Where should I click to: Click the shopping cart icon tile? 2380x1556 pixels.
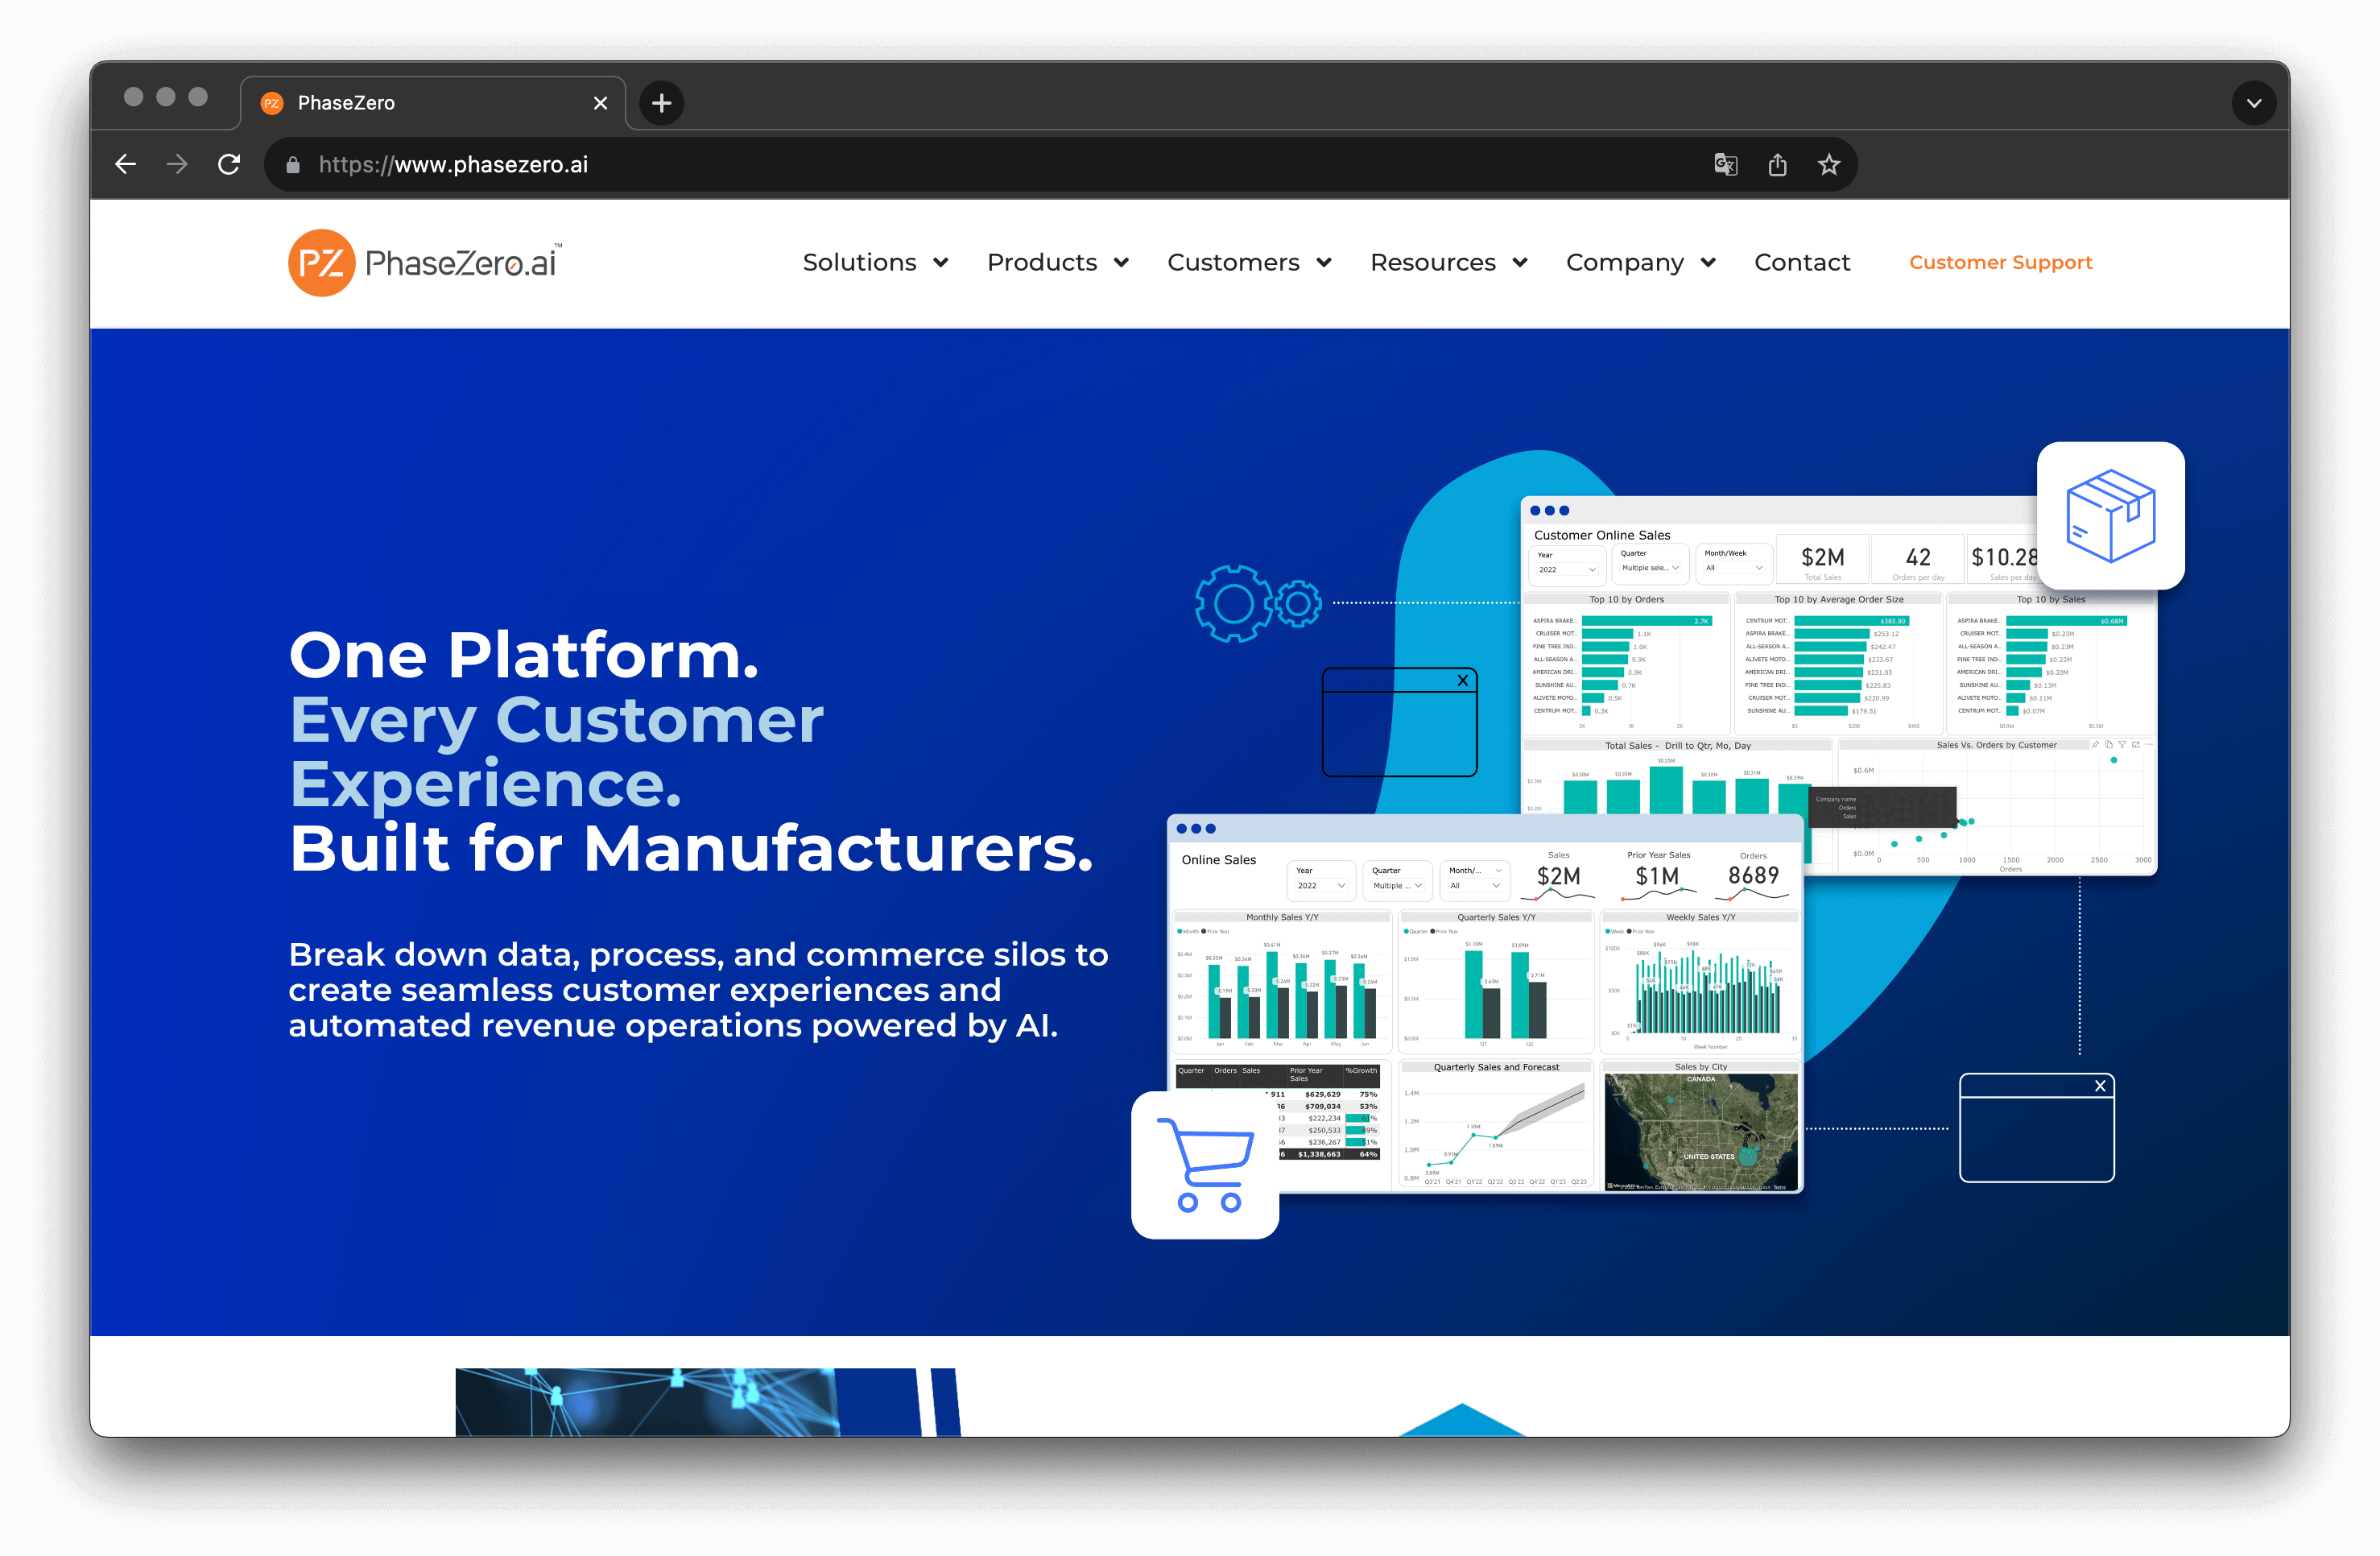point(1205,1165)
